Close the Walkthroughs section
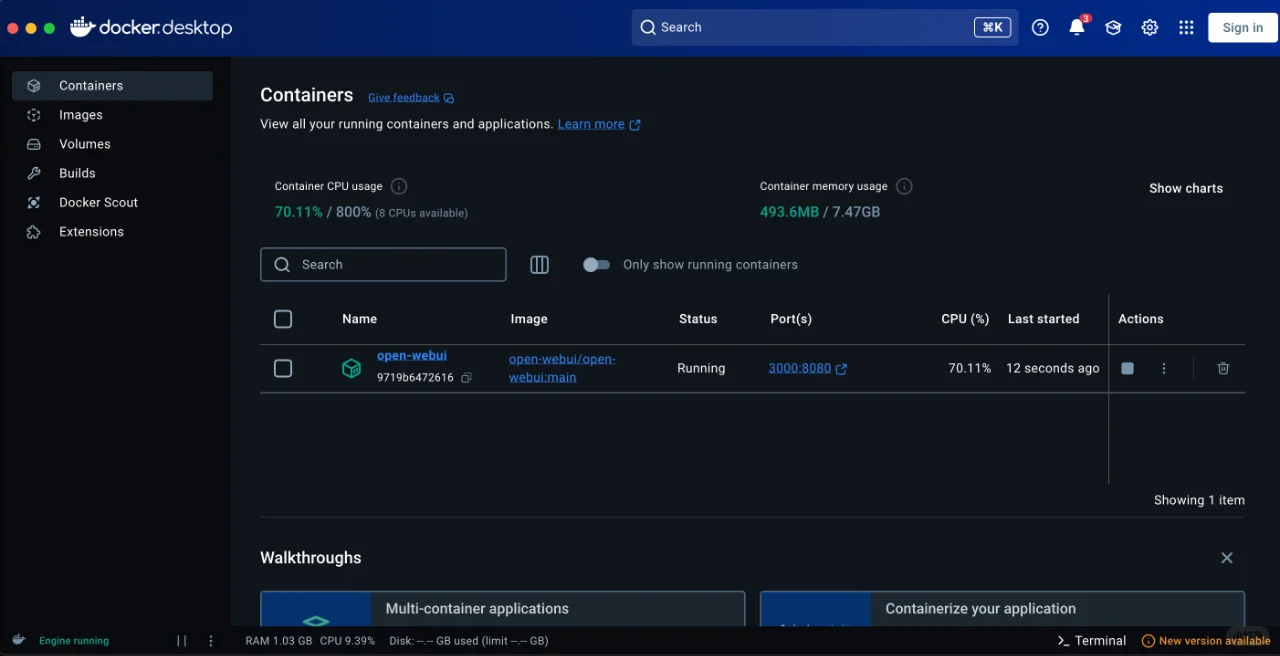This screenshot has height=656, width=1280. tap(1227, 558)
